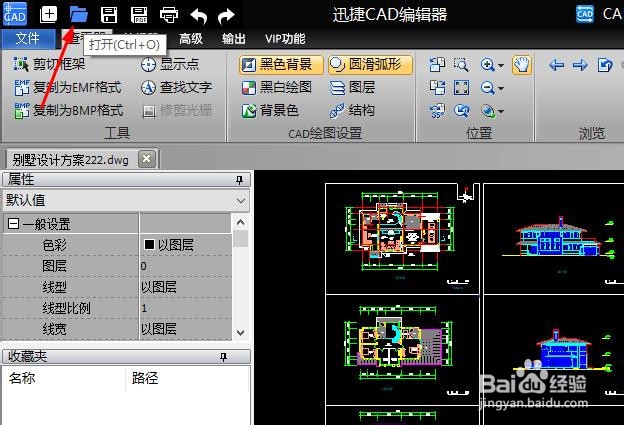Click the upper elevation drawing
The height and width of the screenshot is (425, 624).
coord(557,238)
